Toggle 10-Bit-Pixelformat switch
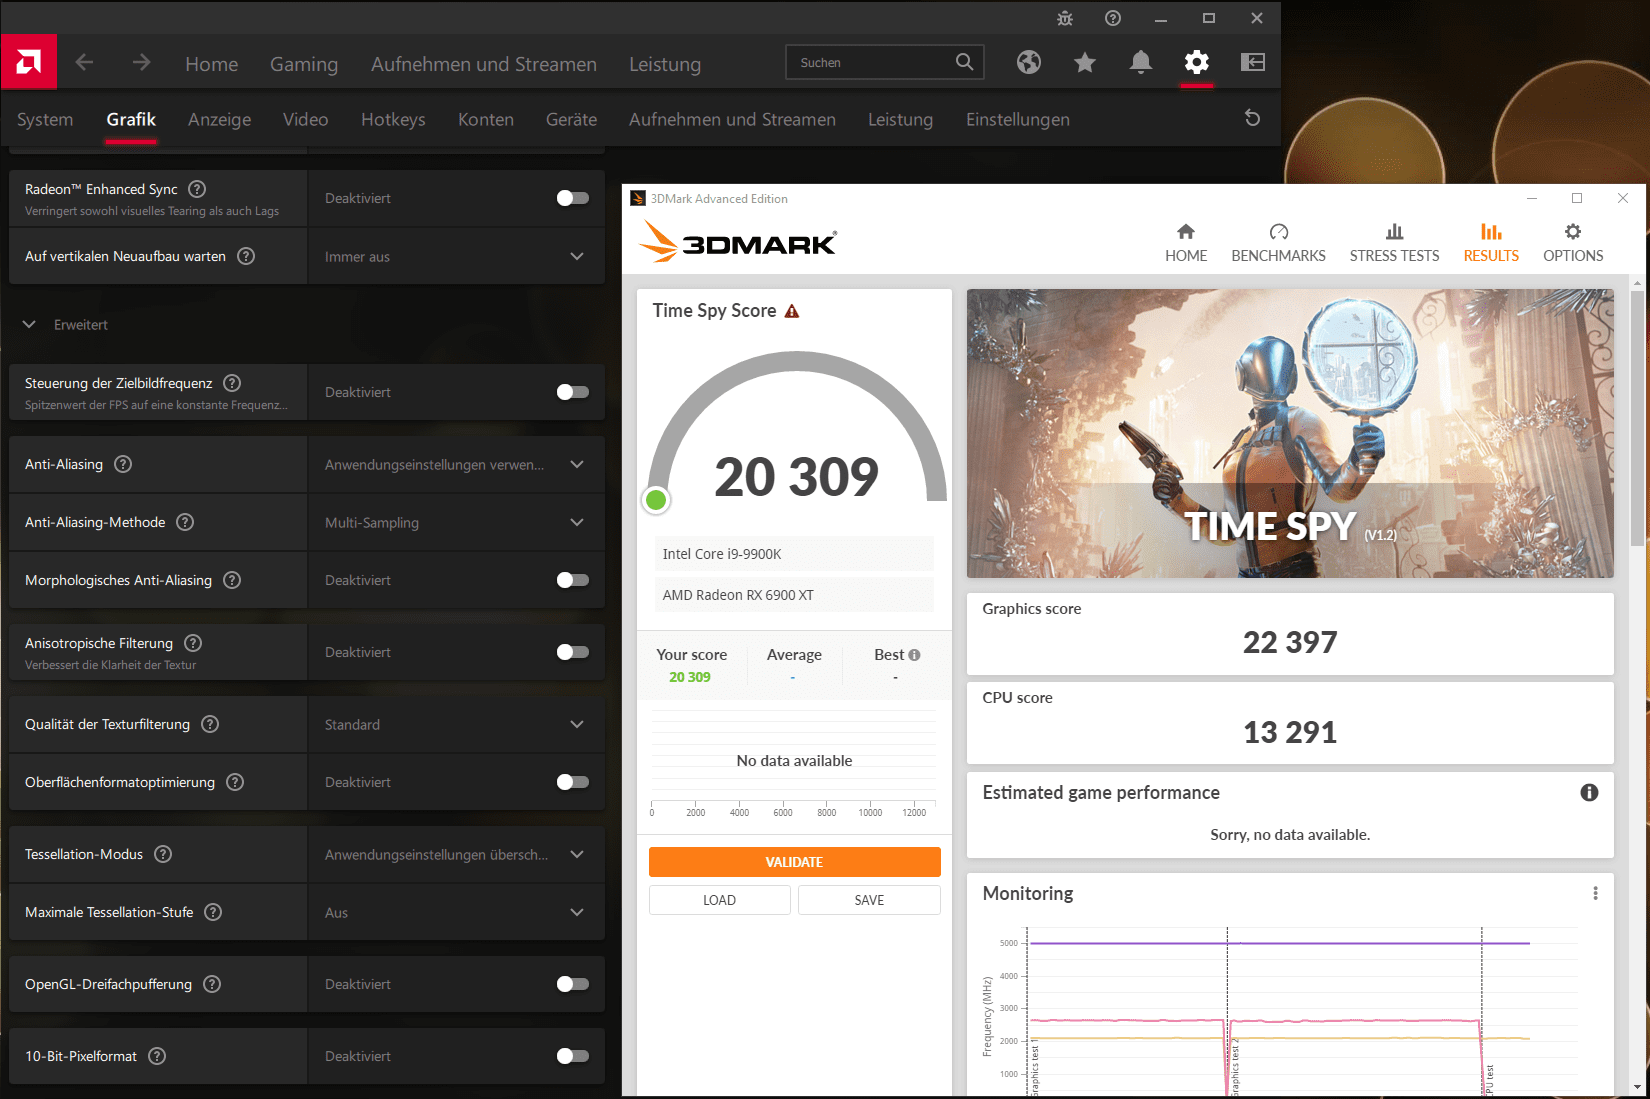 tap(573, 1056)
